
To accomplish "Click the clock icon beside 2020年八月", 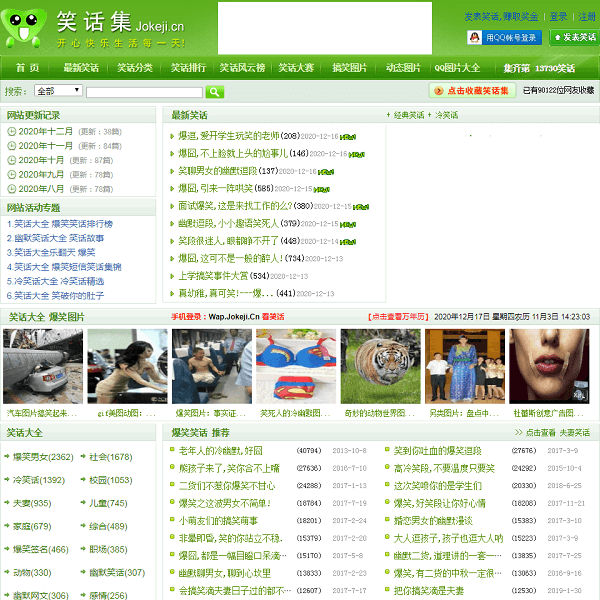I will pos(11,189).
